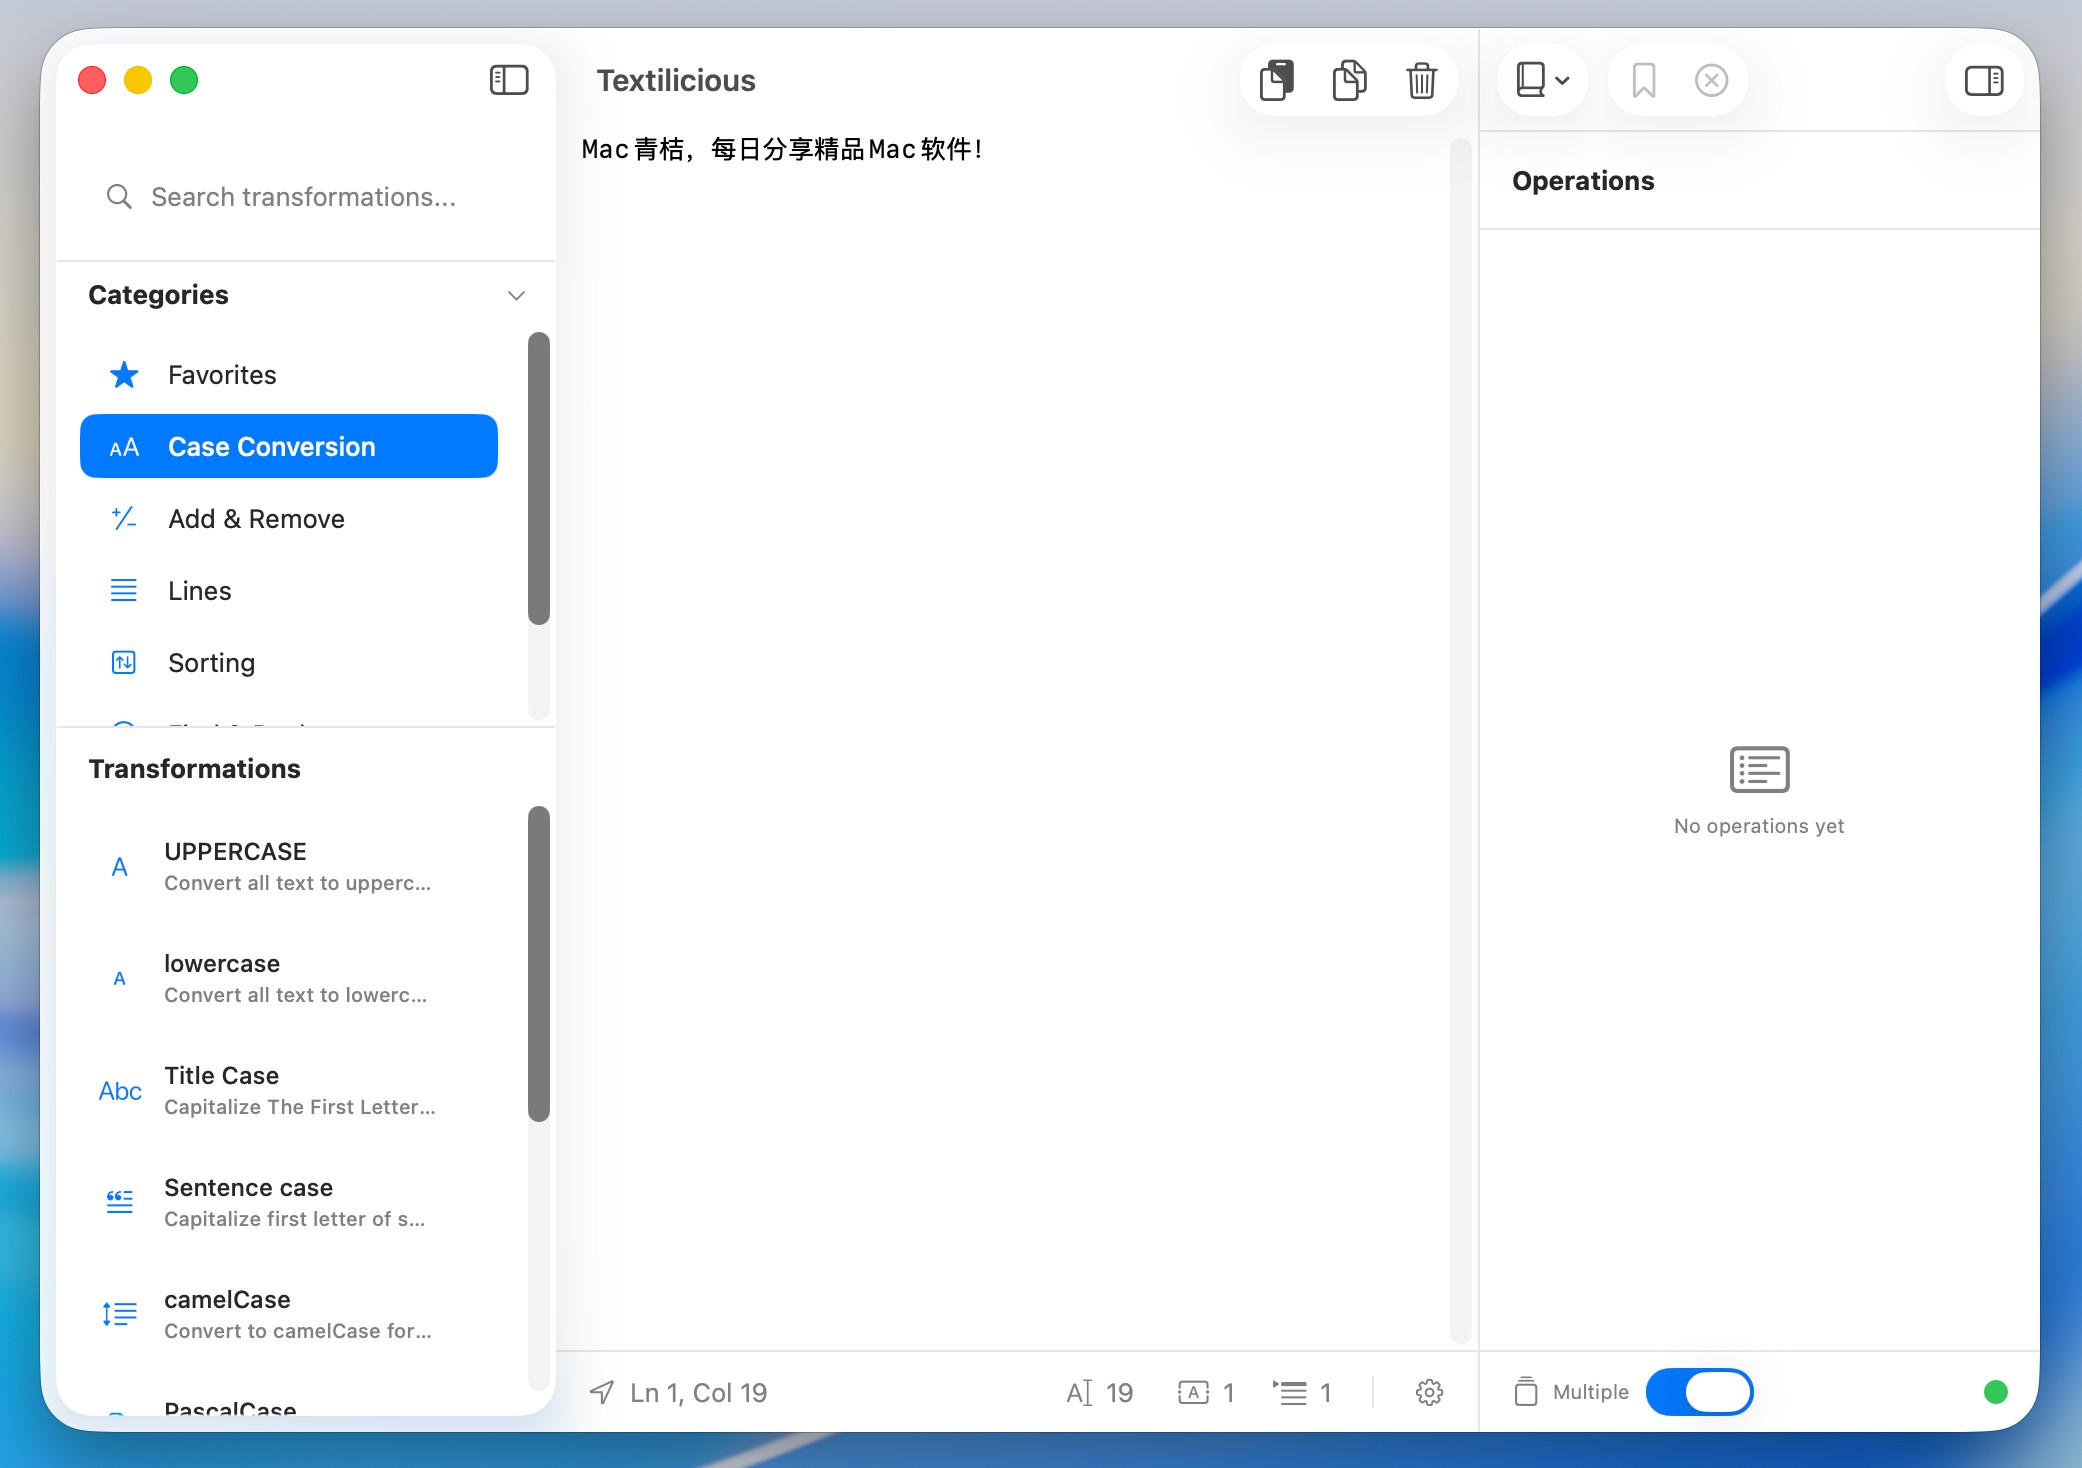Click the cursor location arrow icon
Viewport: 2082px width, 1468px height.
click(x=602, y=1392)
